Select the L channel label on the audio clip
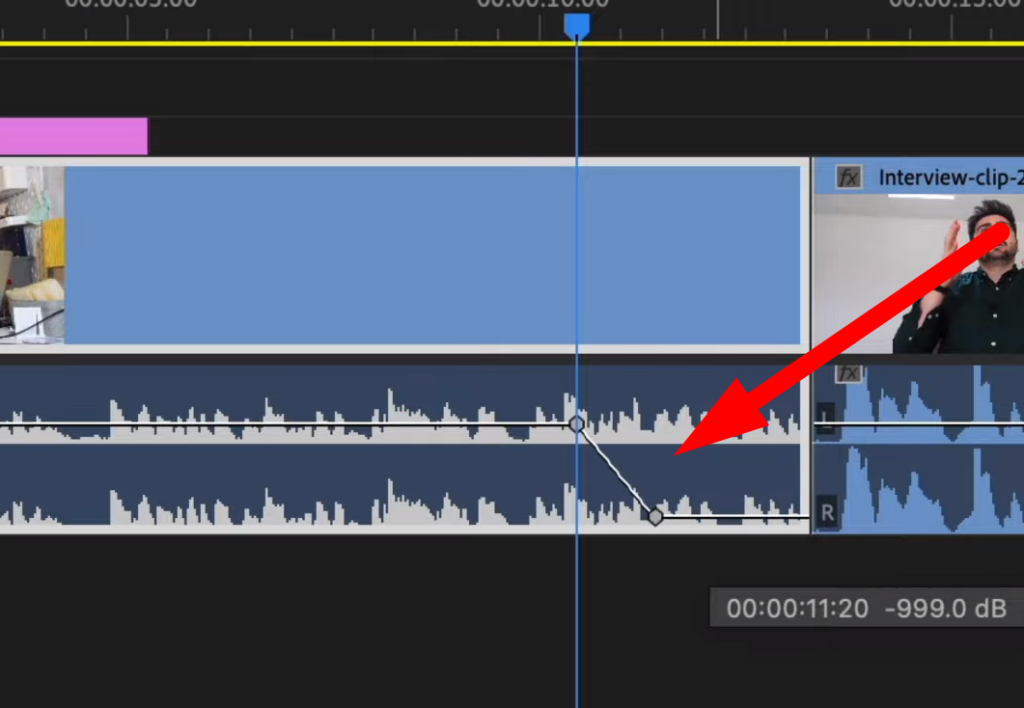 click(825, 423)
